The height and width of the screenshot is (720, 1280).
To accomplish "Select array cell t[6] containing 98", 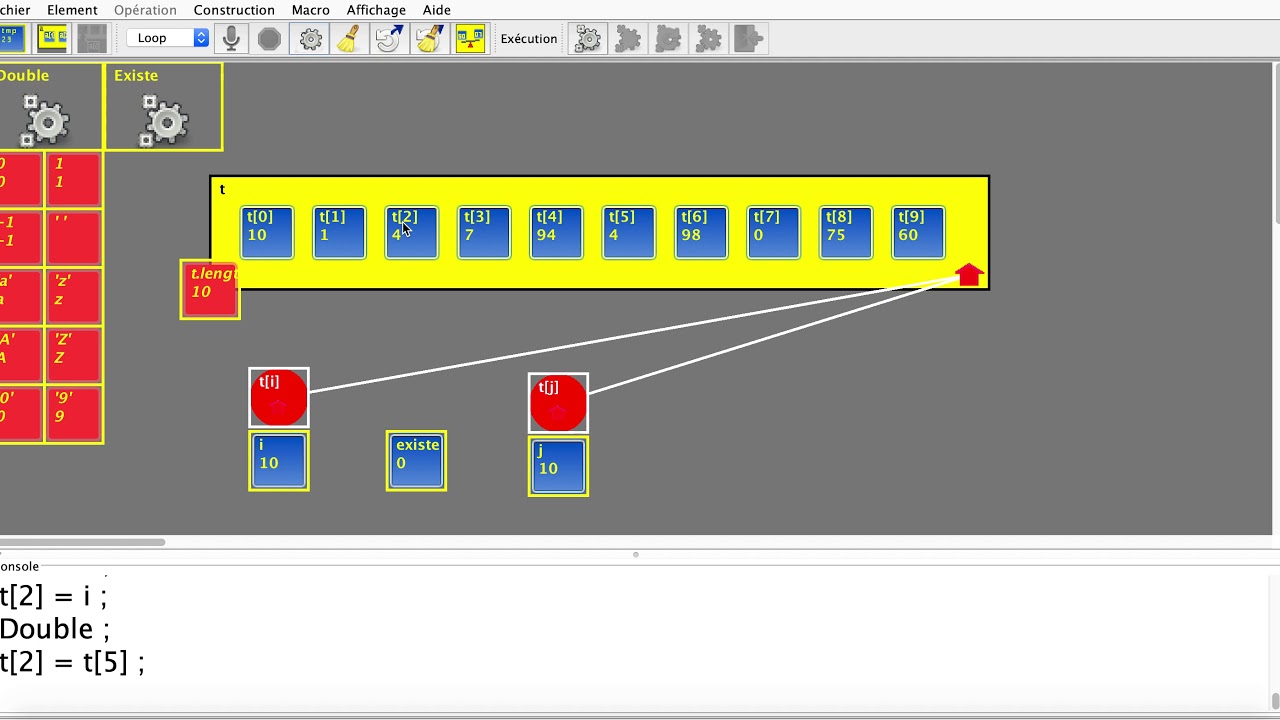I will (701, 232).
